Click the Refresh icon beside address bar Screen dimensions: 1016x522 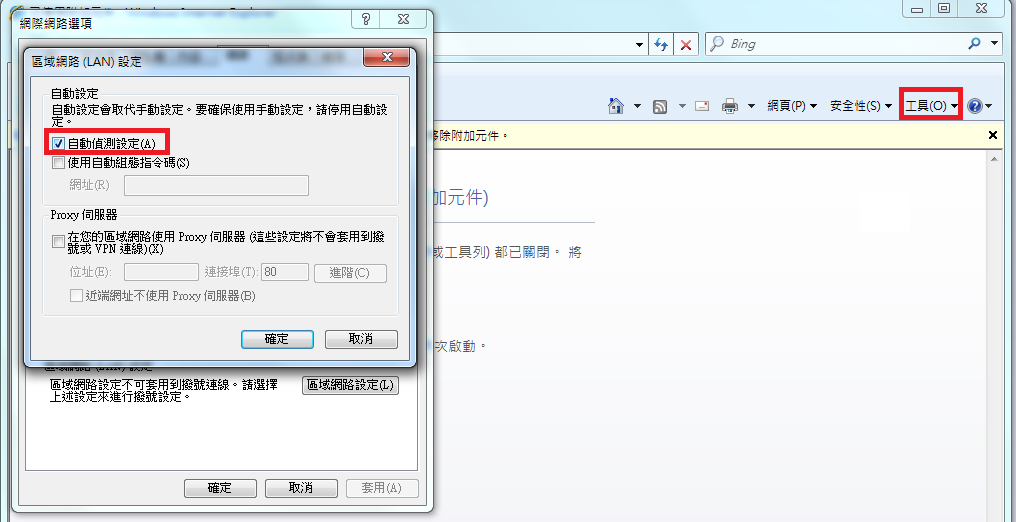click(661, 45)
